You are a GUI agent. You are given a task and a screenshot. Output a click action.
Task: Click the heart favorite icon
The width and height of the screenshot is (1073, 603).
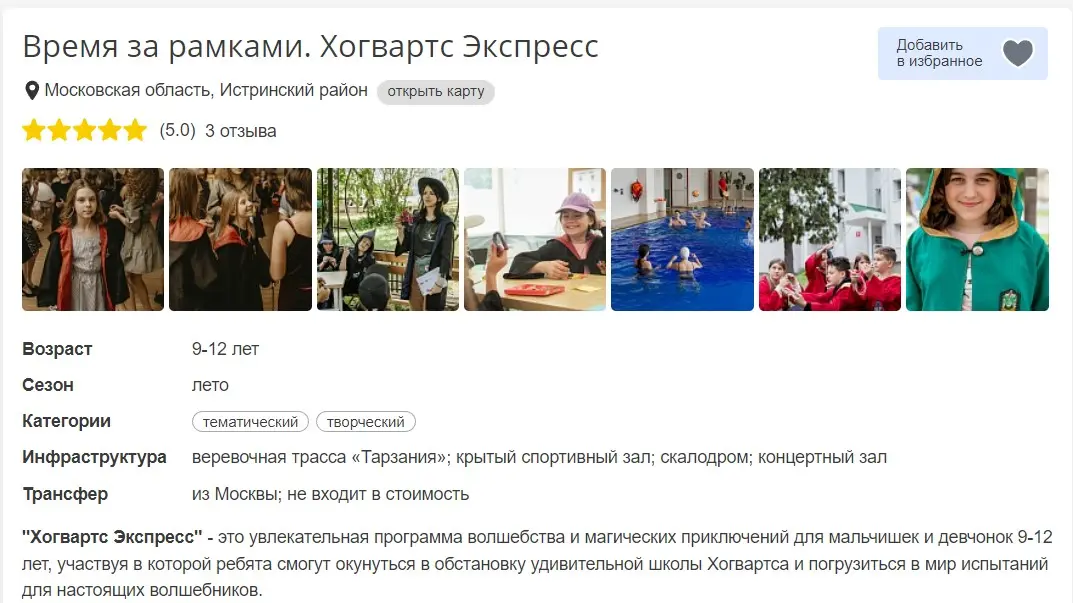(1018, 53)
